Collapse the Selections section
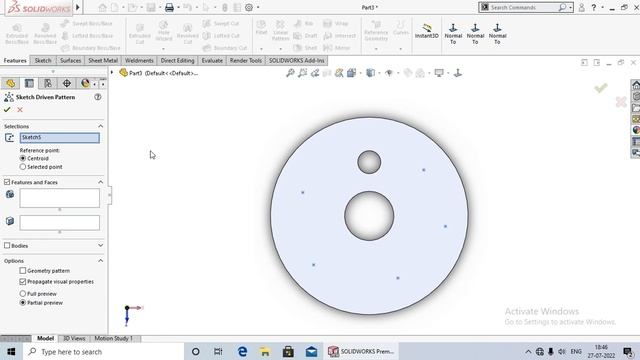The height and width of the screenshot is (360, 640). click(100, 126)
